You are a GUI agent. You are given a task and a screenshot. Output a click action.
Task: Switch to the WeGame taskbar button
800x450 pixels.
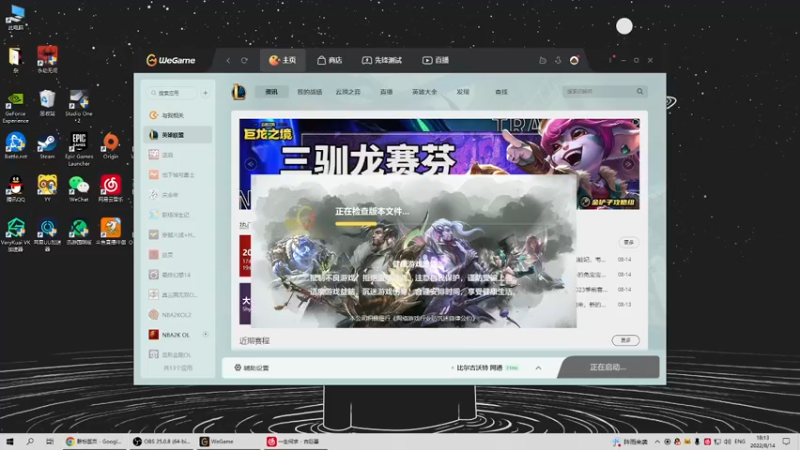coord(228,441)
